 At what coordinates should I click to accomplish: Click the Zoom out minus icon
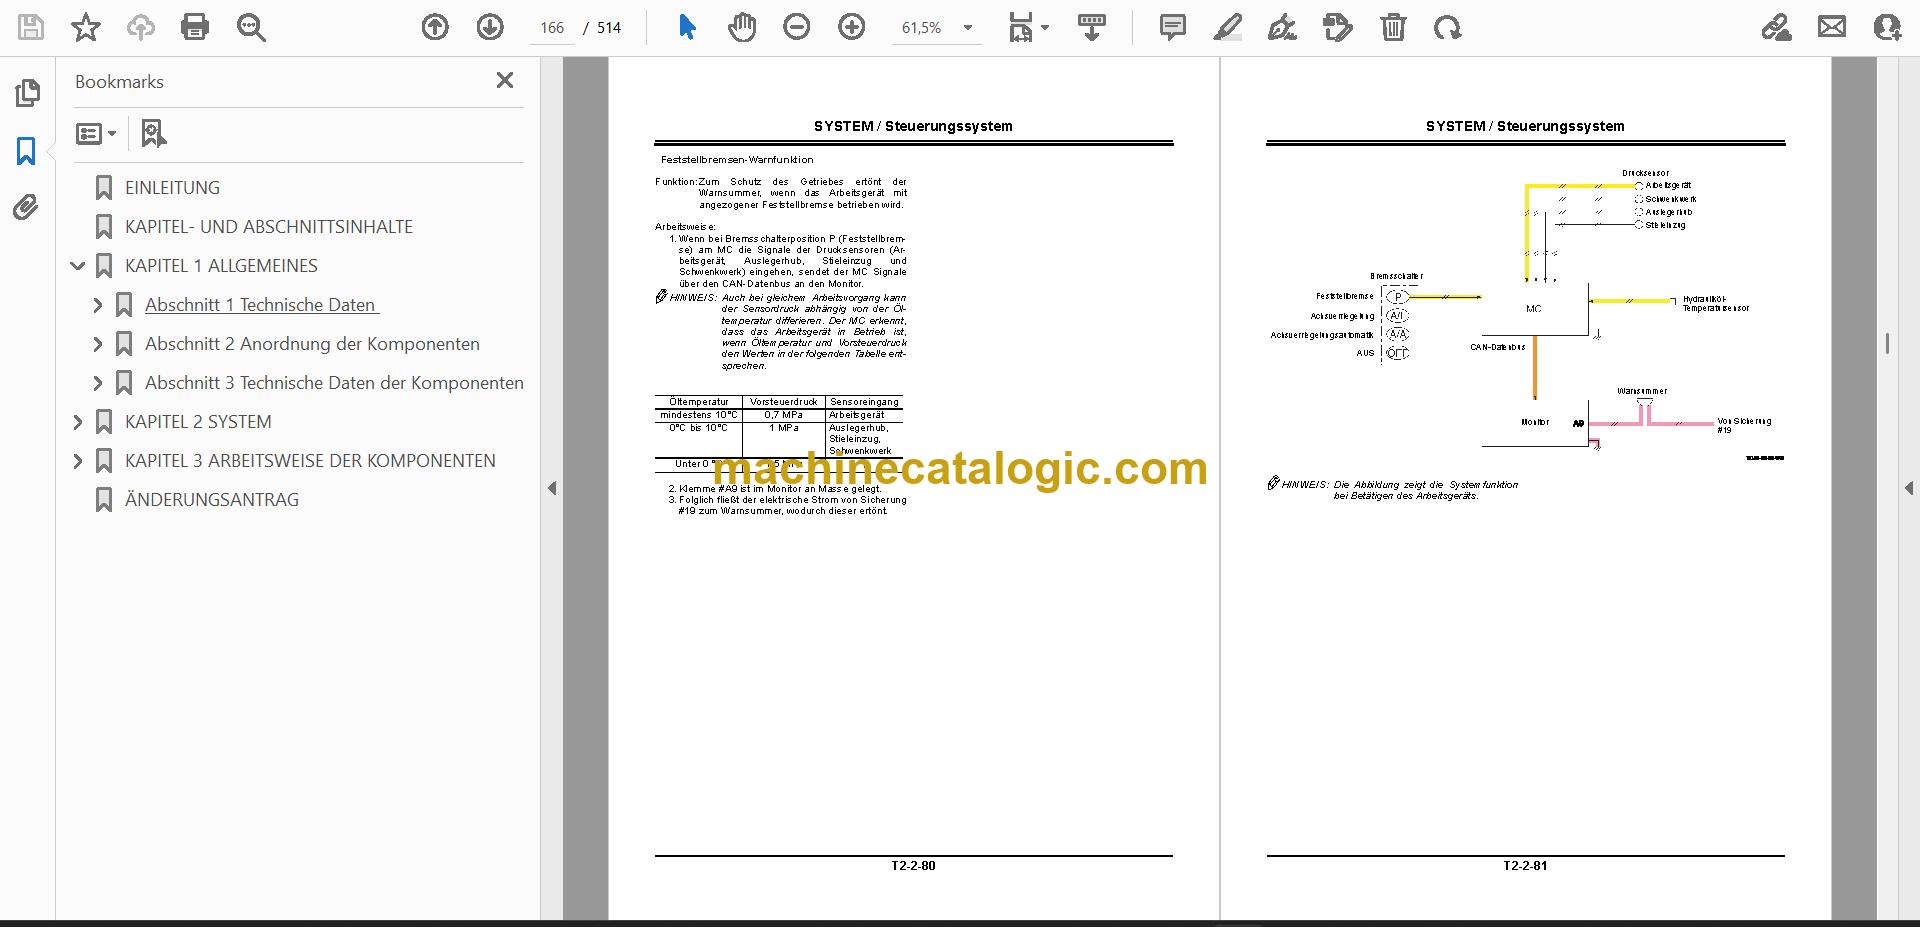[x=797, y=28]
